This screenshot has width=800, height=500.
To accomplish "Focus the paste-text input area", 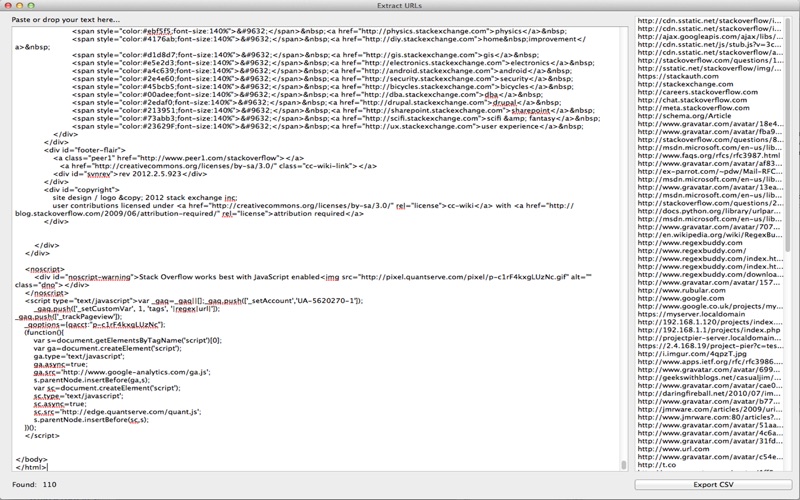I will click(x=316, y=249).
